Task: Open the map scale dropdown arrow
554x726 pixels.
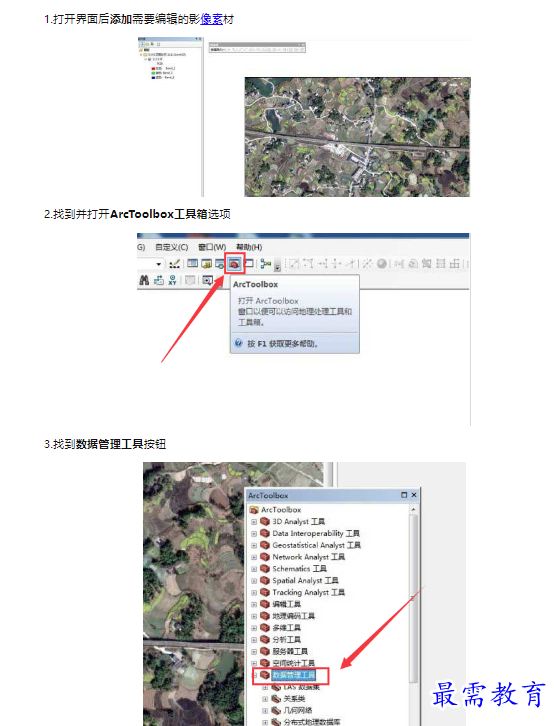Action: pos(159,264)
